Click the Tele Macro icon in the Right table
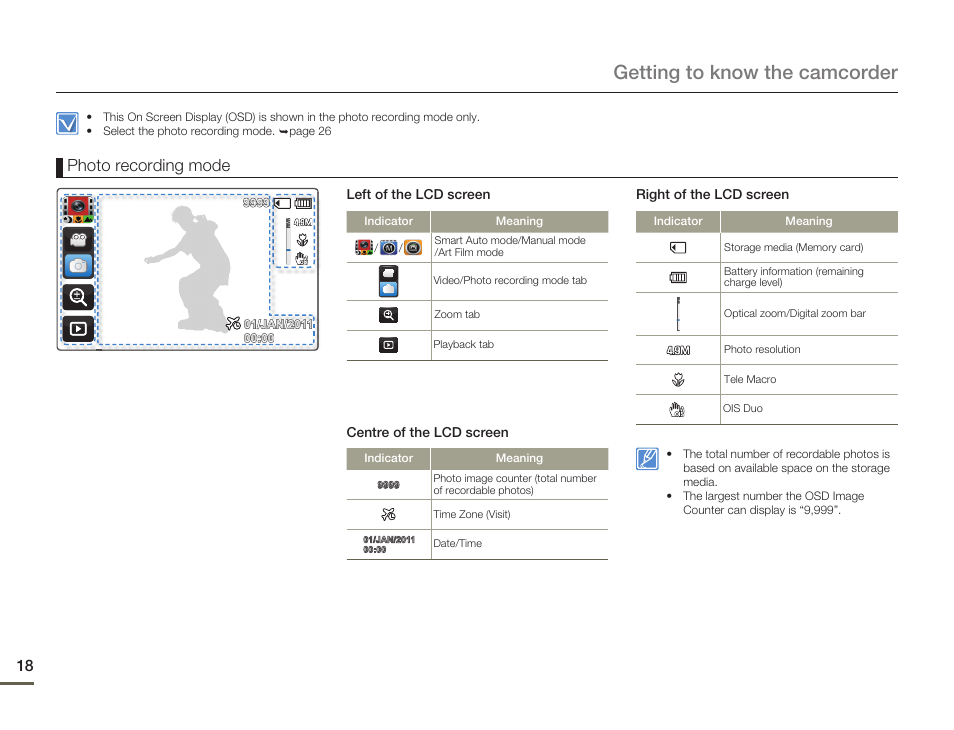This screenshot has width=954, height=730. [x=678, y=380]
